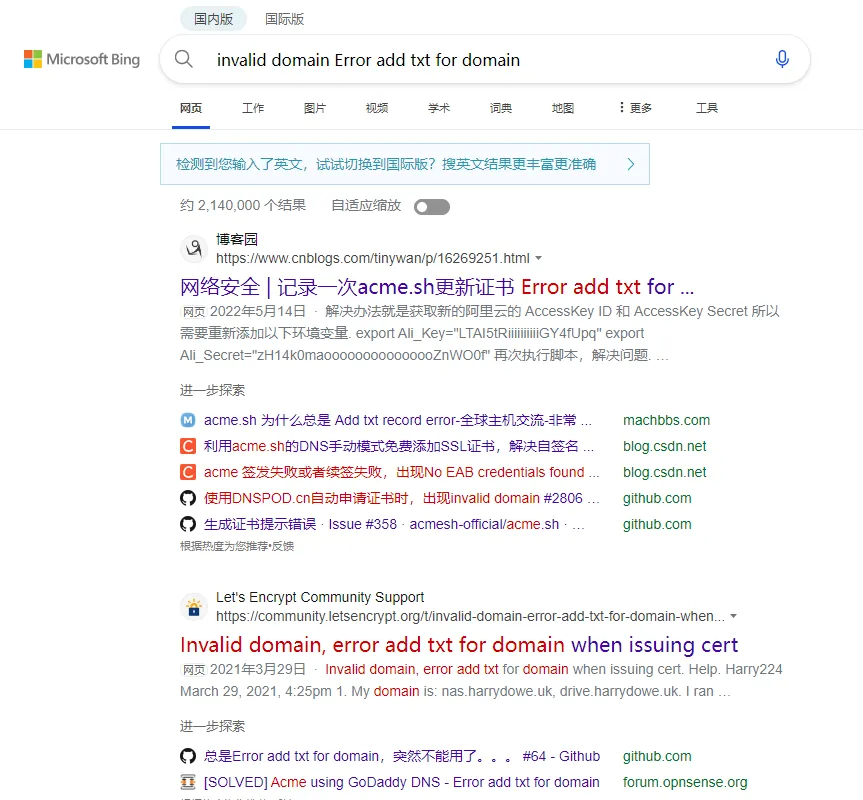Click the OPNsense forum result icon
This screenshot has height=800, width=863.
coord(187,782)
